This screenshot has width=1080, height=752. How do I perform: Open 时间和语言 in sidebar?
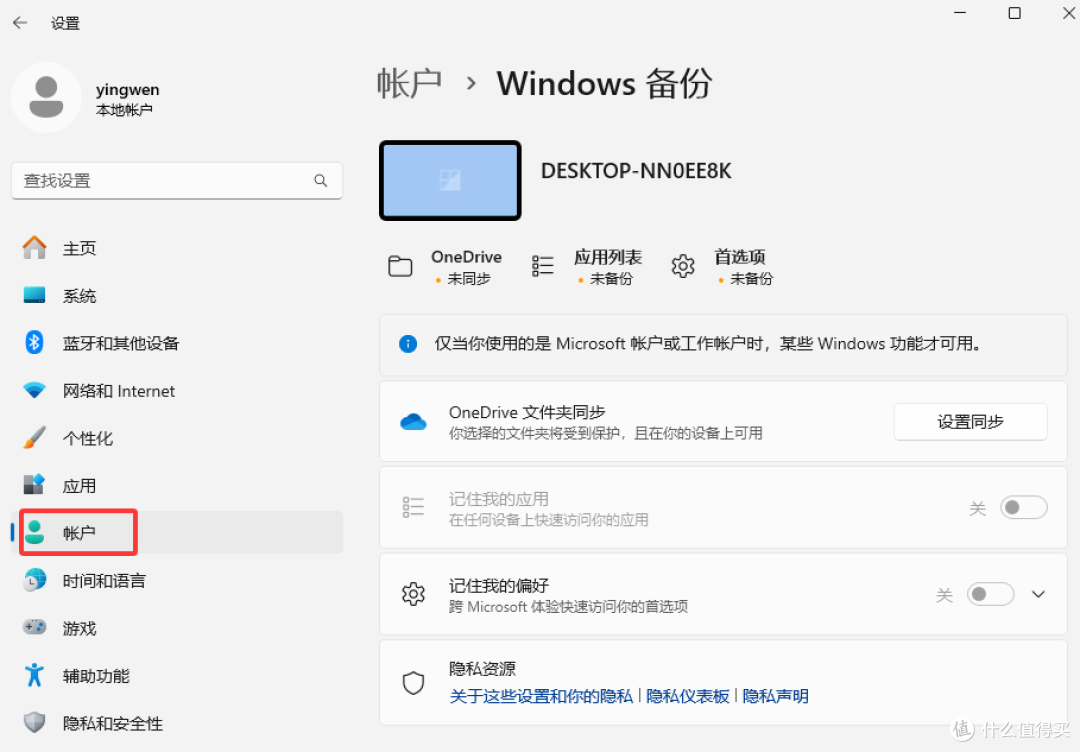coord(177,580)
